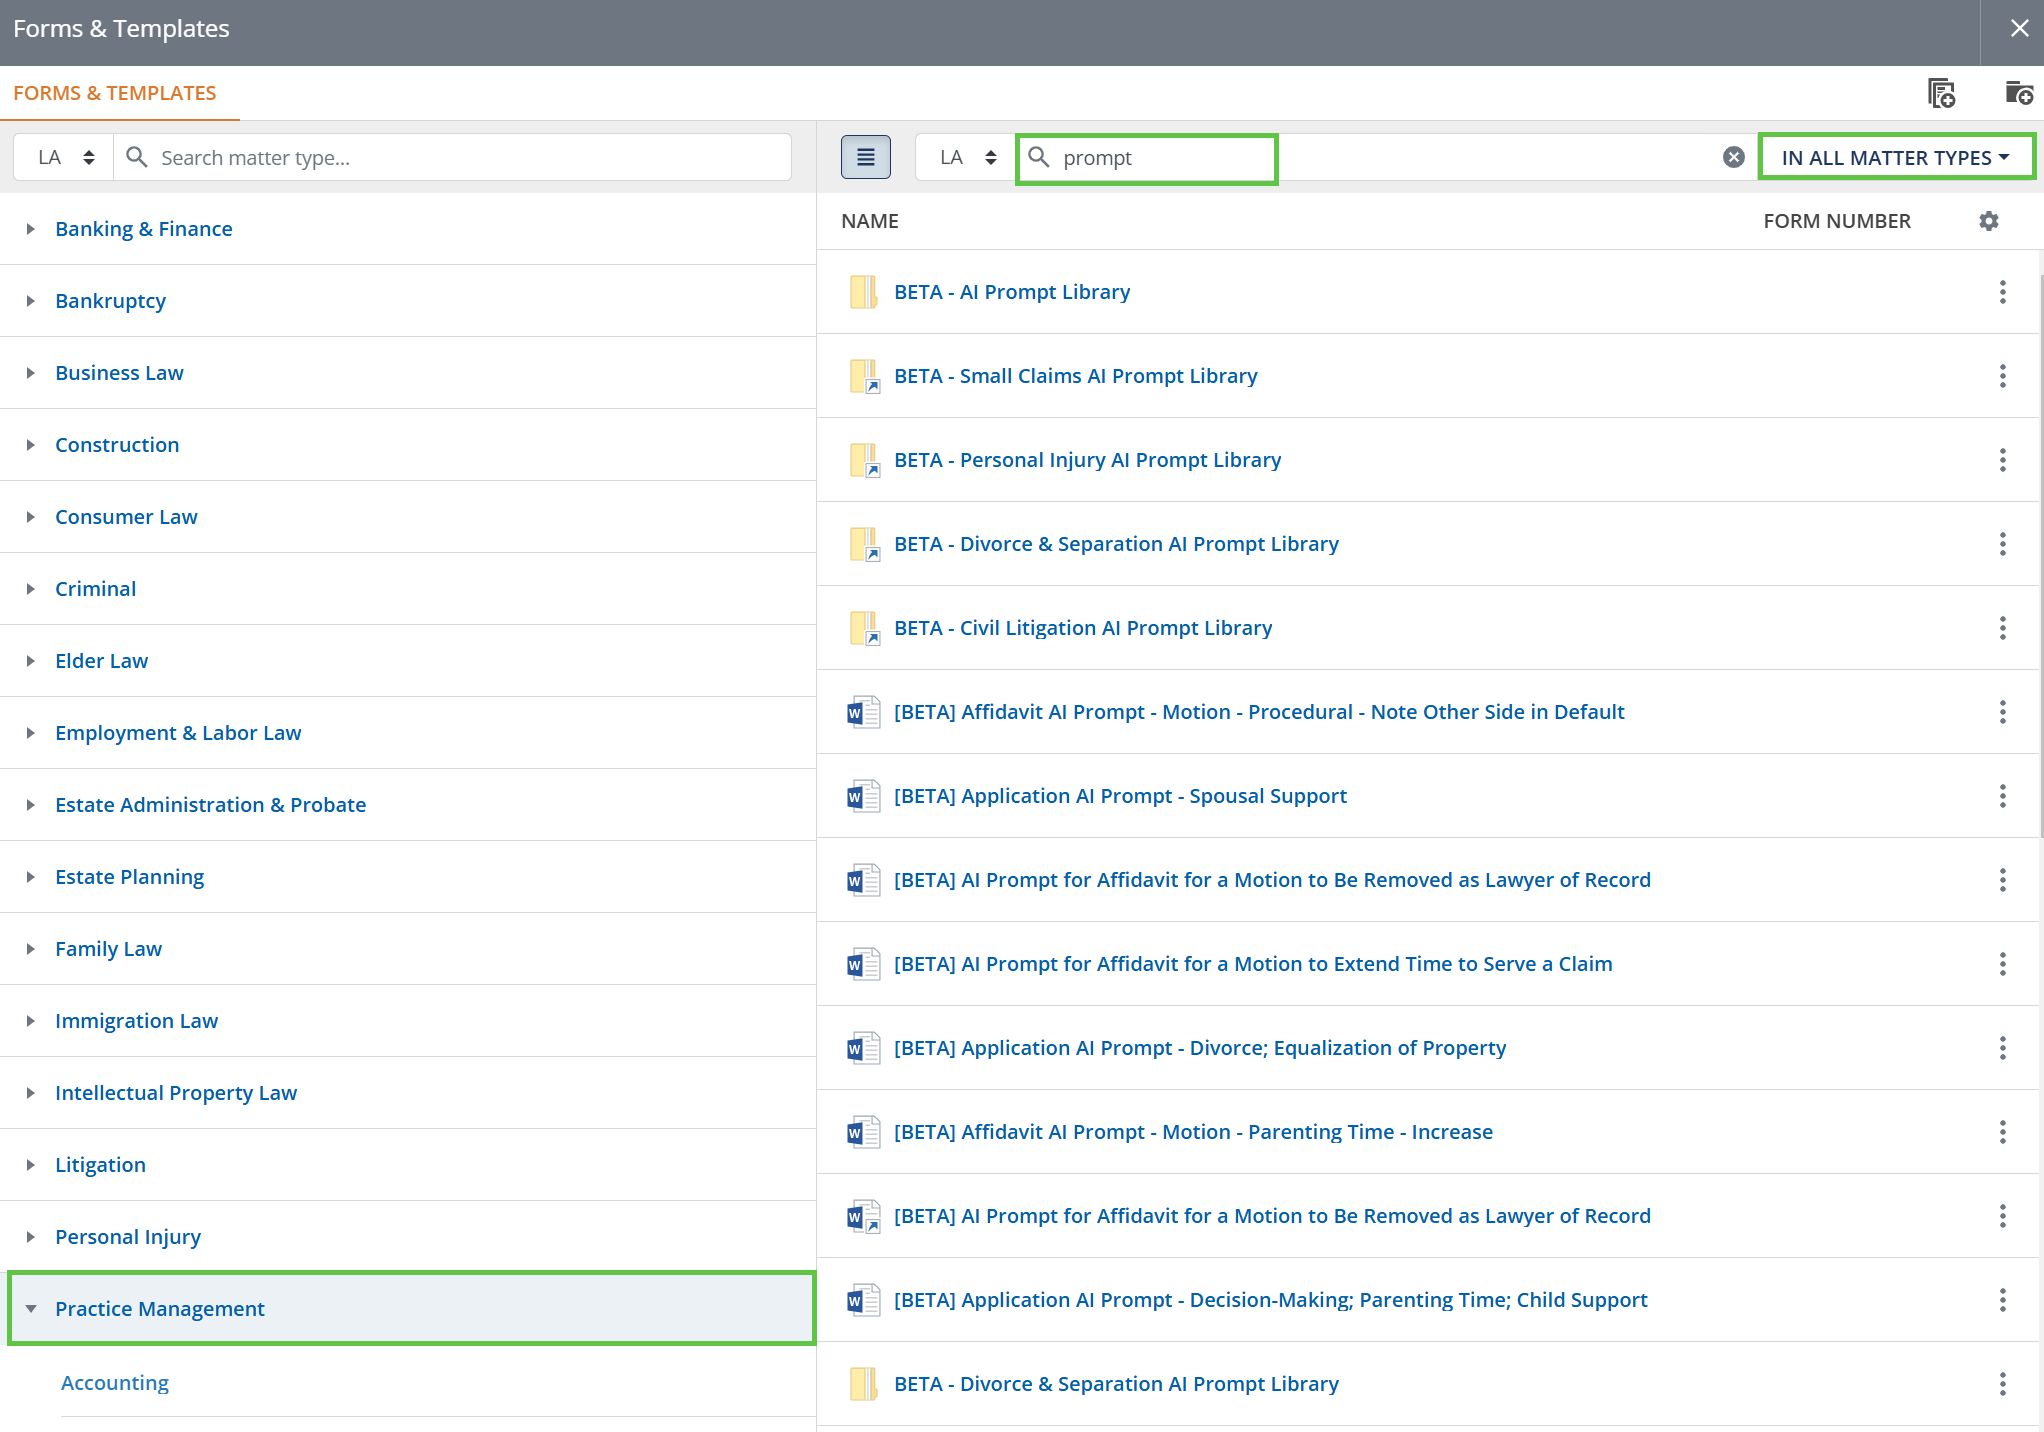Open the In All Matter Types dropdown
The height and width of the screenshot is (1432, 2044).
coord(1895,158)
